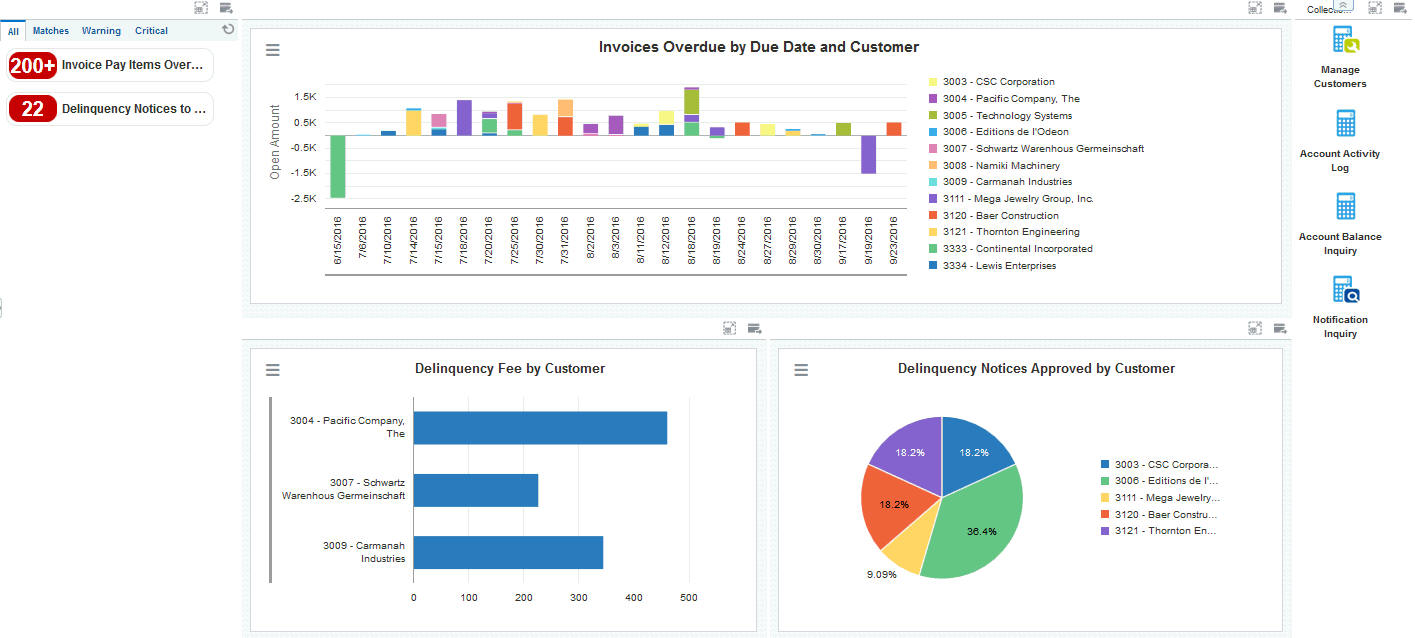Click the Notification Inquiry label

[x=1340, y=327]
